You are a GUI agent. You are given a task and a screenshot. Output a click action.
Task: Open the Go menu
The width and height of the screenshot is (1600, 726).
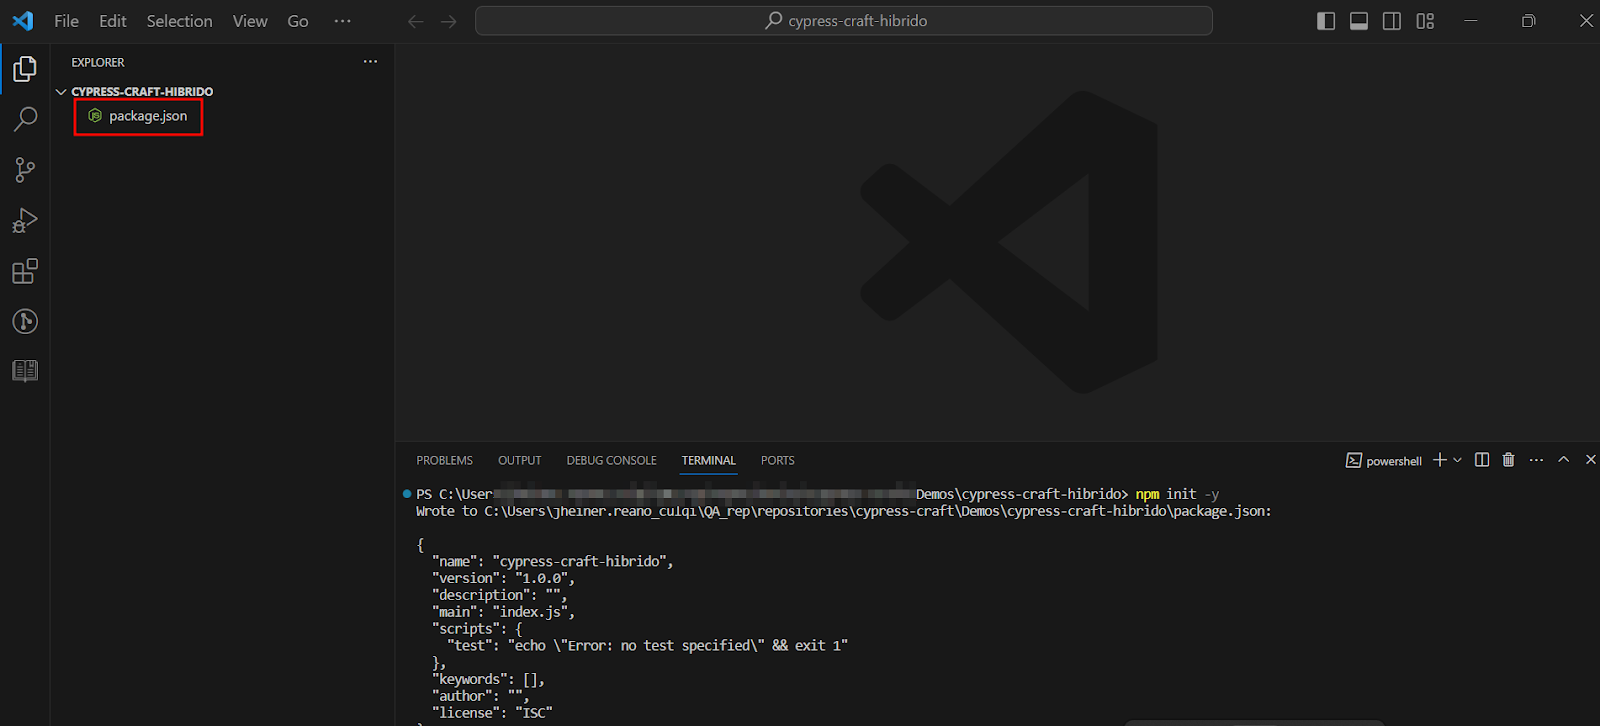point(298,21)
